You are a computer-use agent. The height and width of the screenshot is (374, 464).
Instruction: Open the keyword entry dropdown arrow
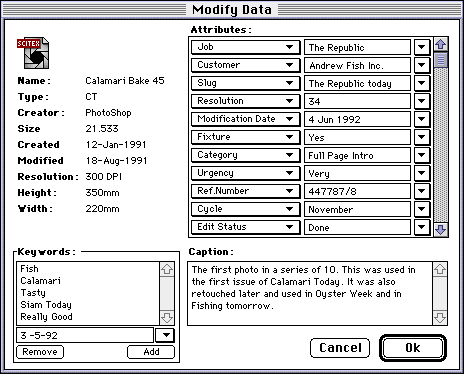[x=165, y=335]
